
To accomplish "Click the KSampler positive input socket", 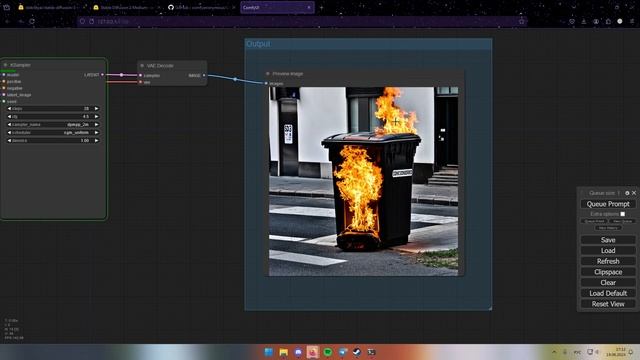I will [x=4, y=82].
